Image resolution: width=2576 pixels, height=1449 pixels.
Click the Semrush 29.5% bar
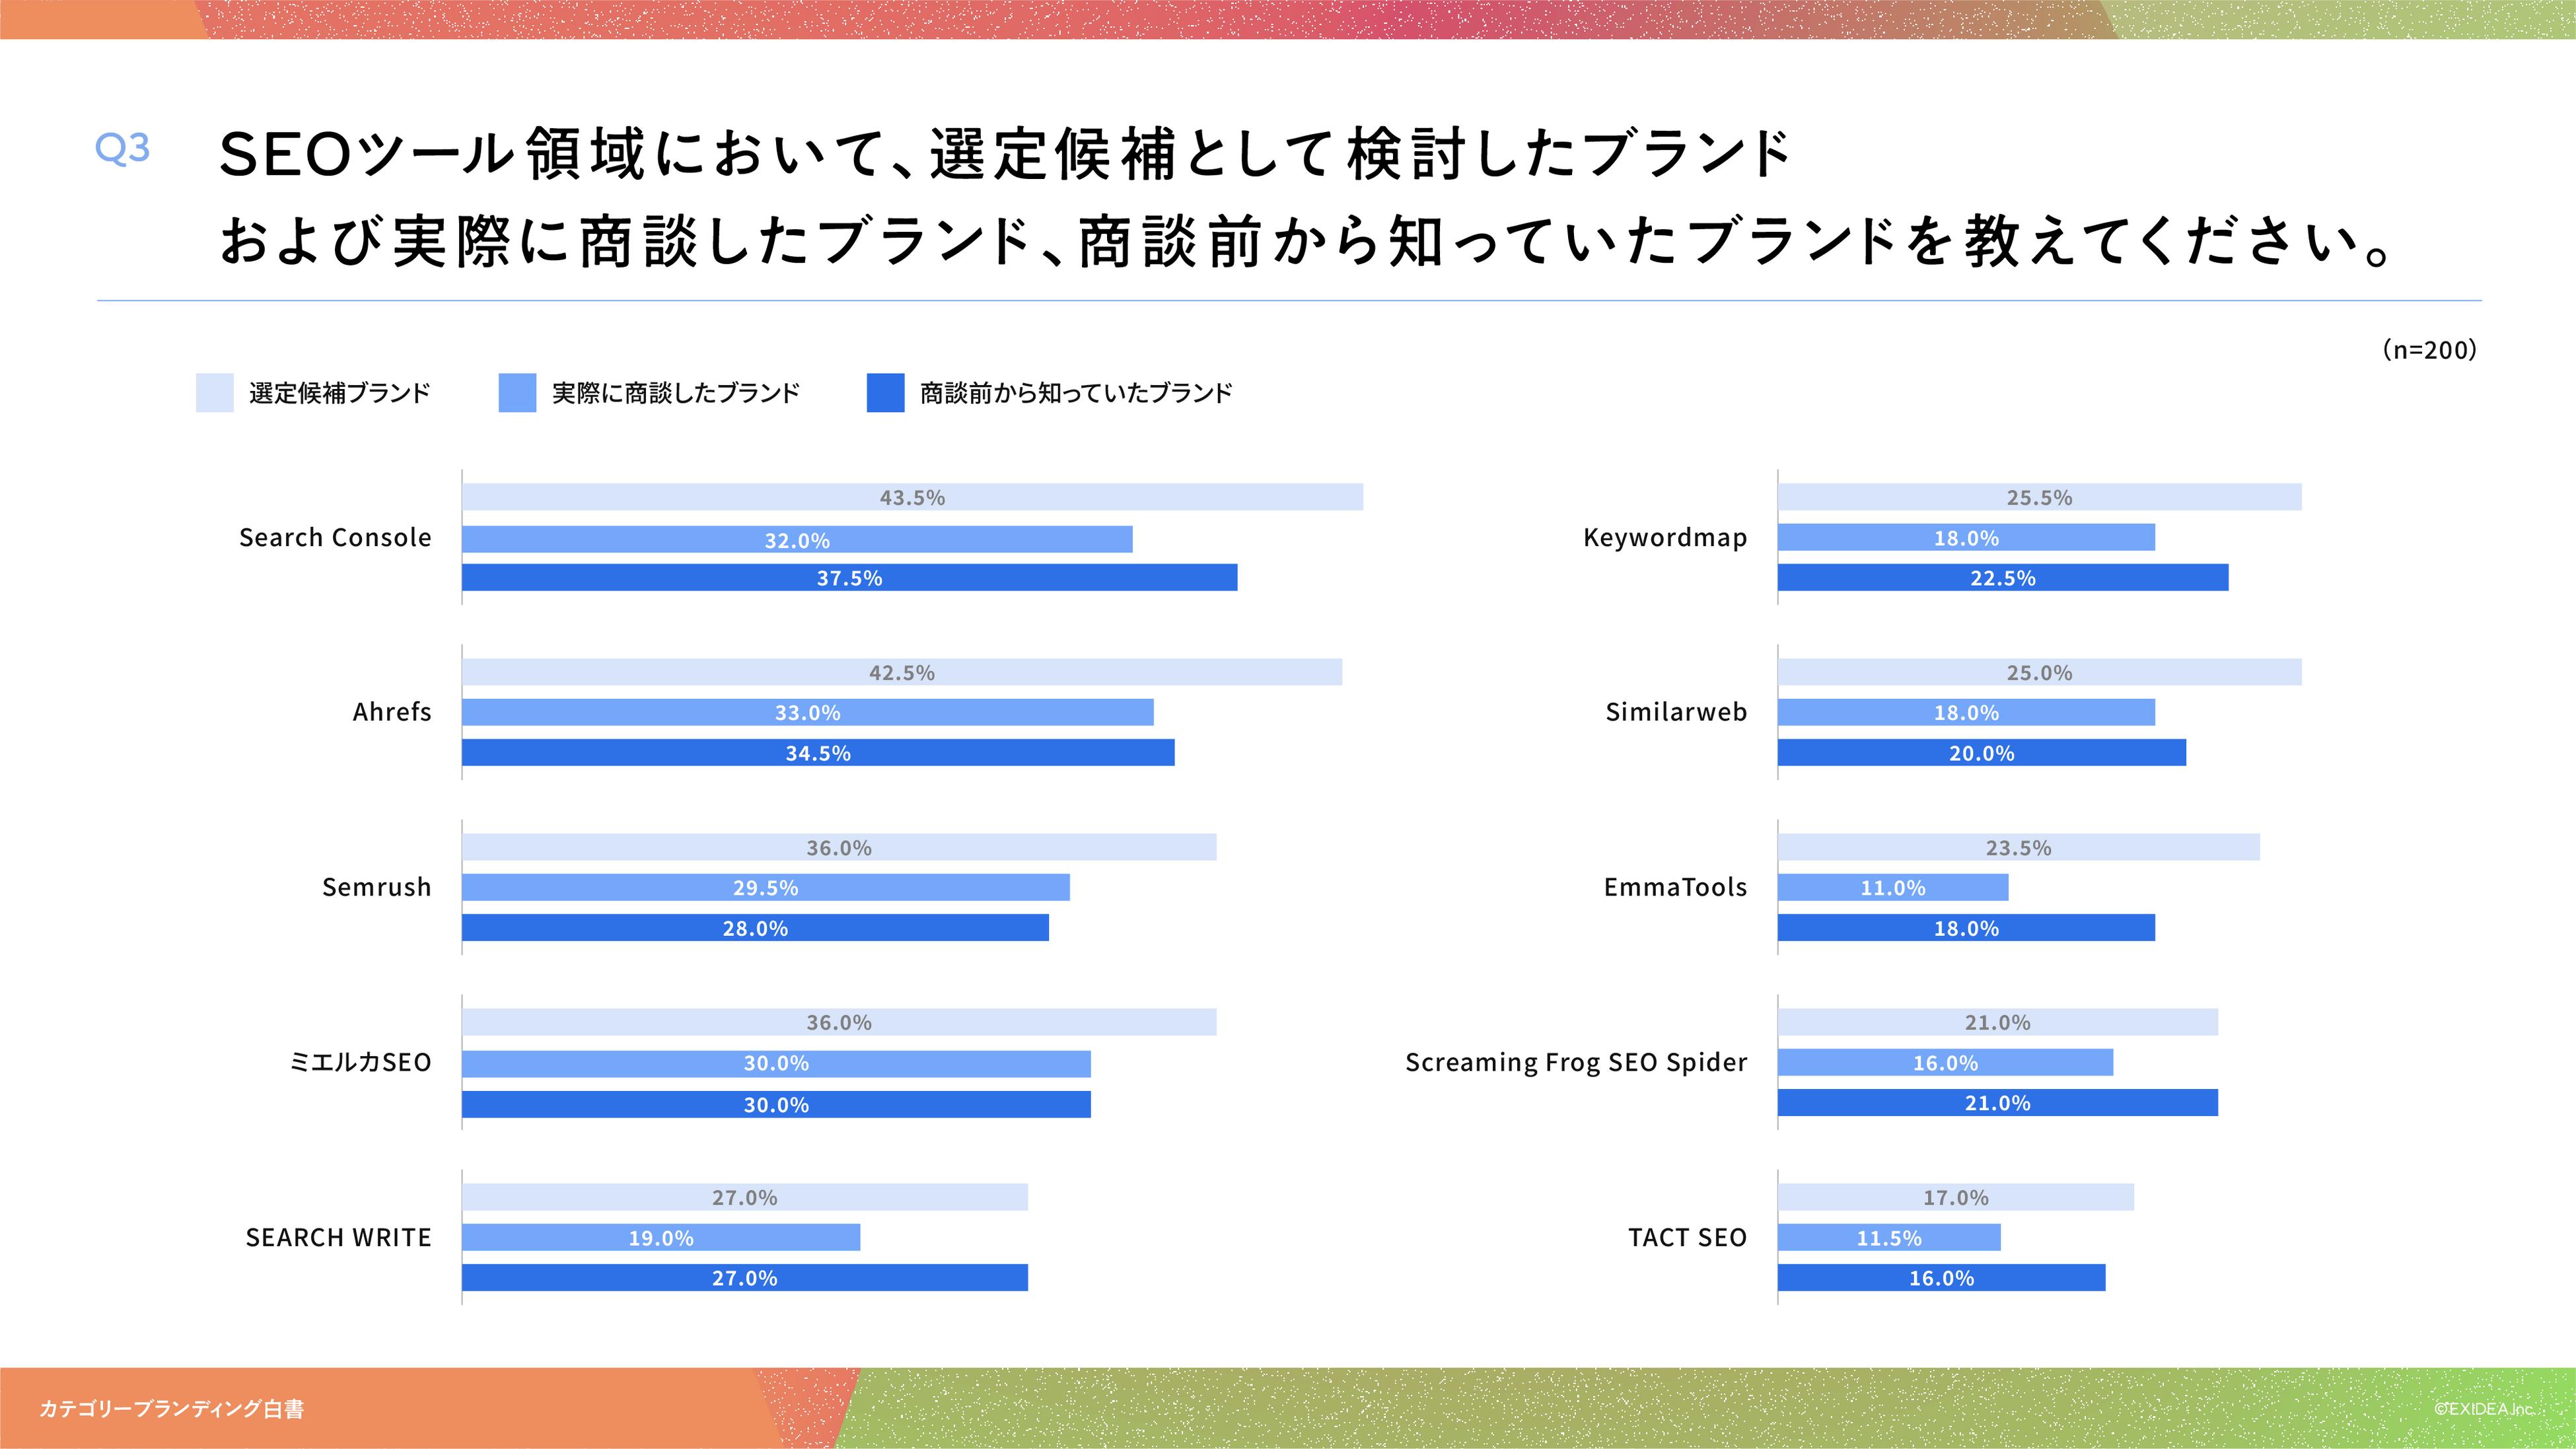765,887
